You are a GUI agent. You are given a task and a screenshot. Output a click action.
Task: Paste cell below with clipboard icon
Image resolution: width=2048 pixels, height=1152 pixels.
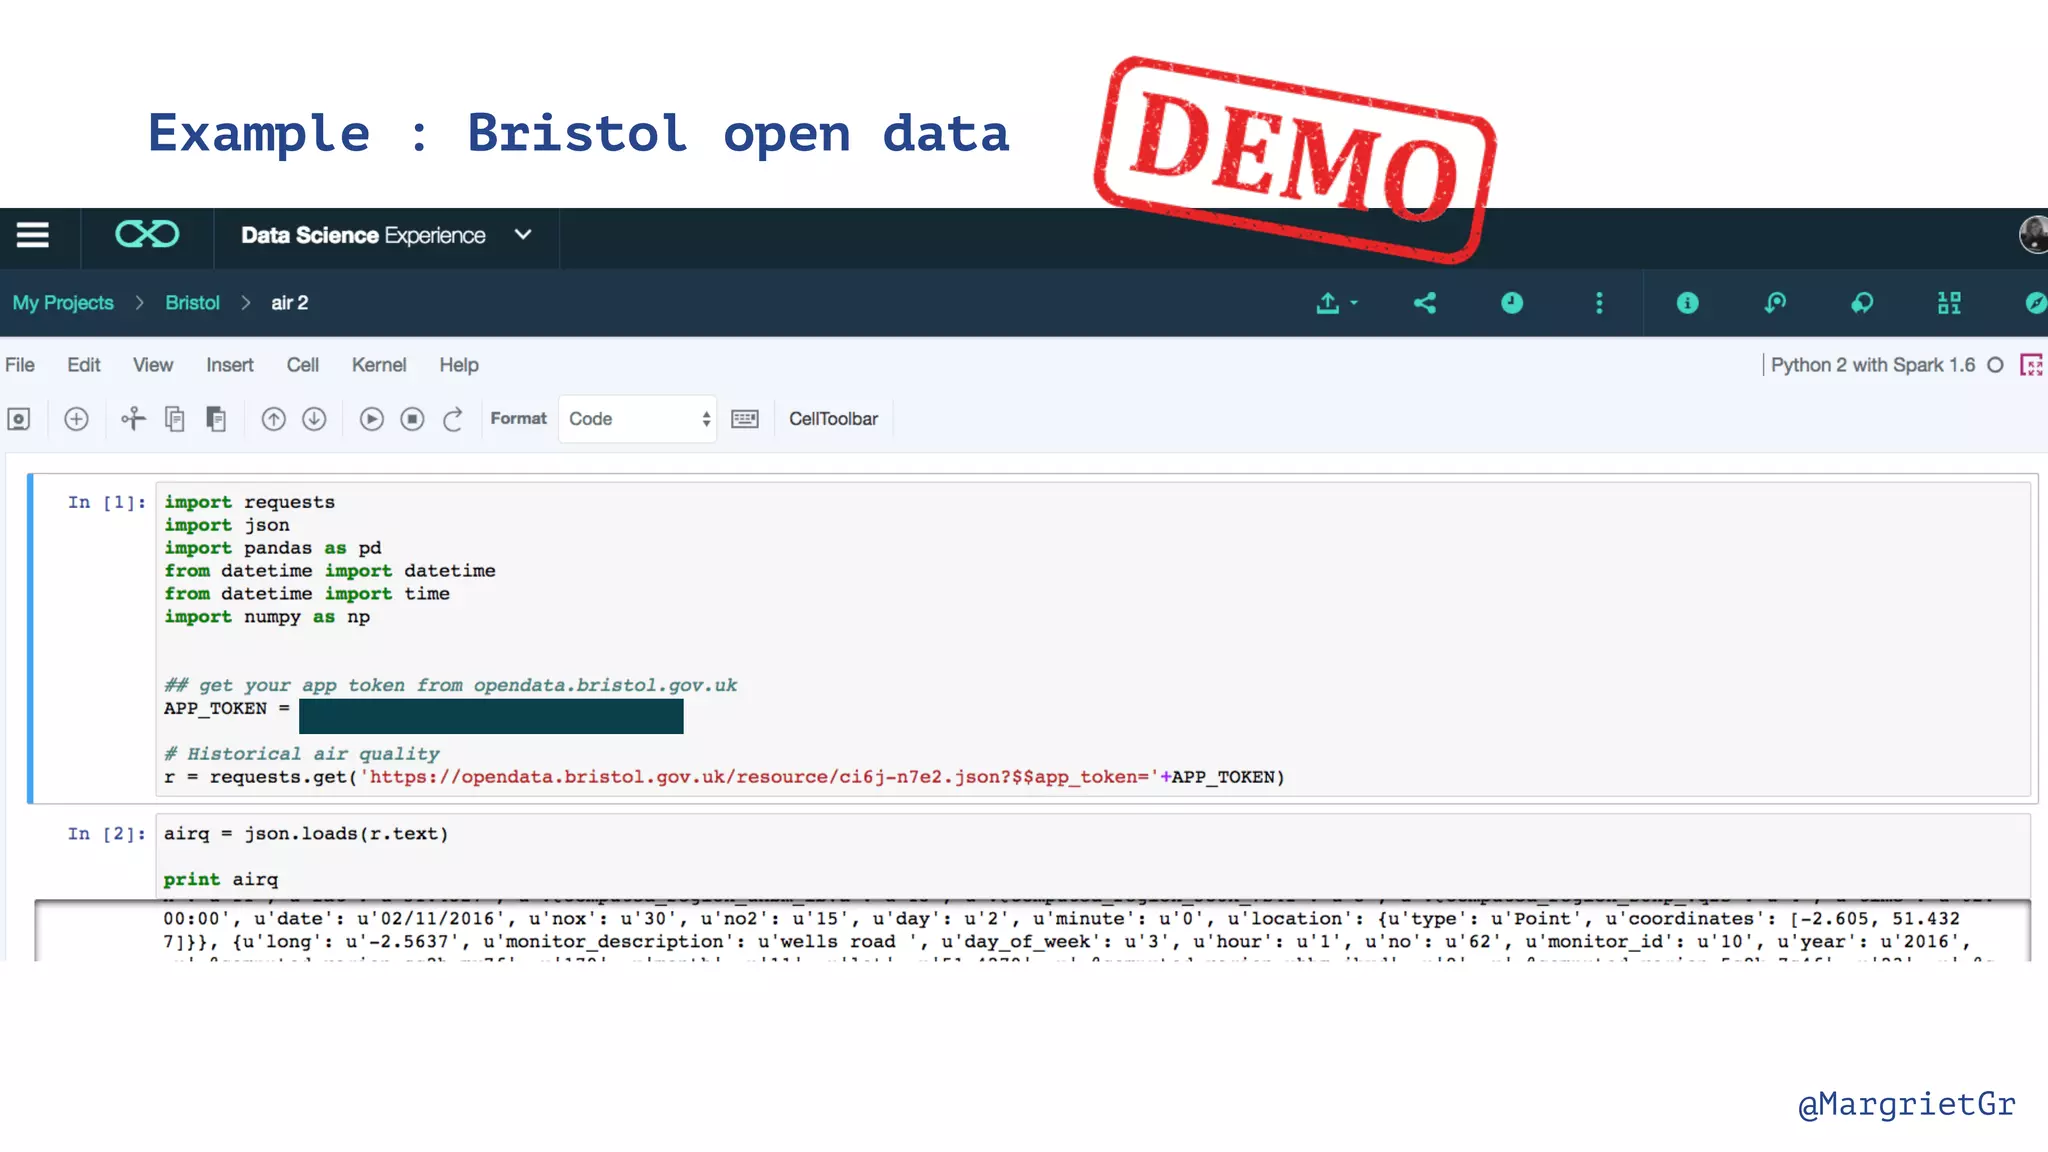216,419
